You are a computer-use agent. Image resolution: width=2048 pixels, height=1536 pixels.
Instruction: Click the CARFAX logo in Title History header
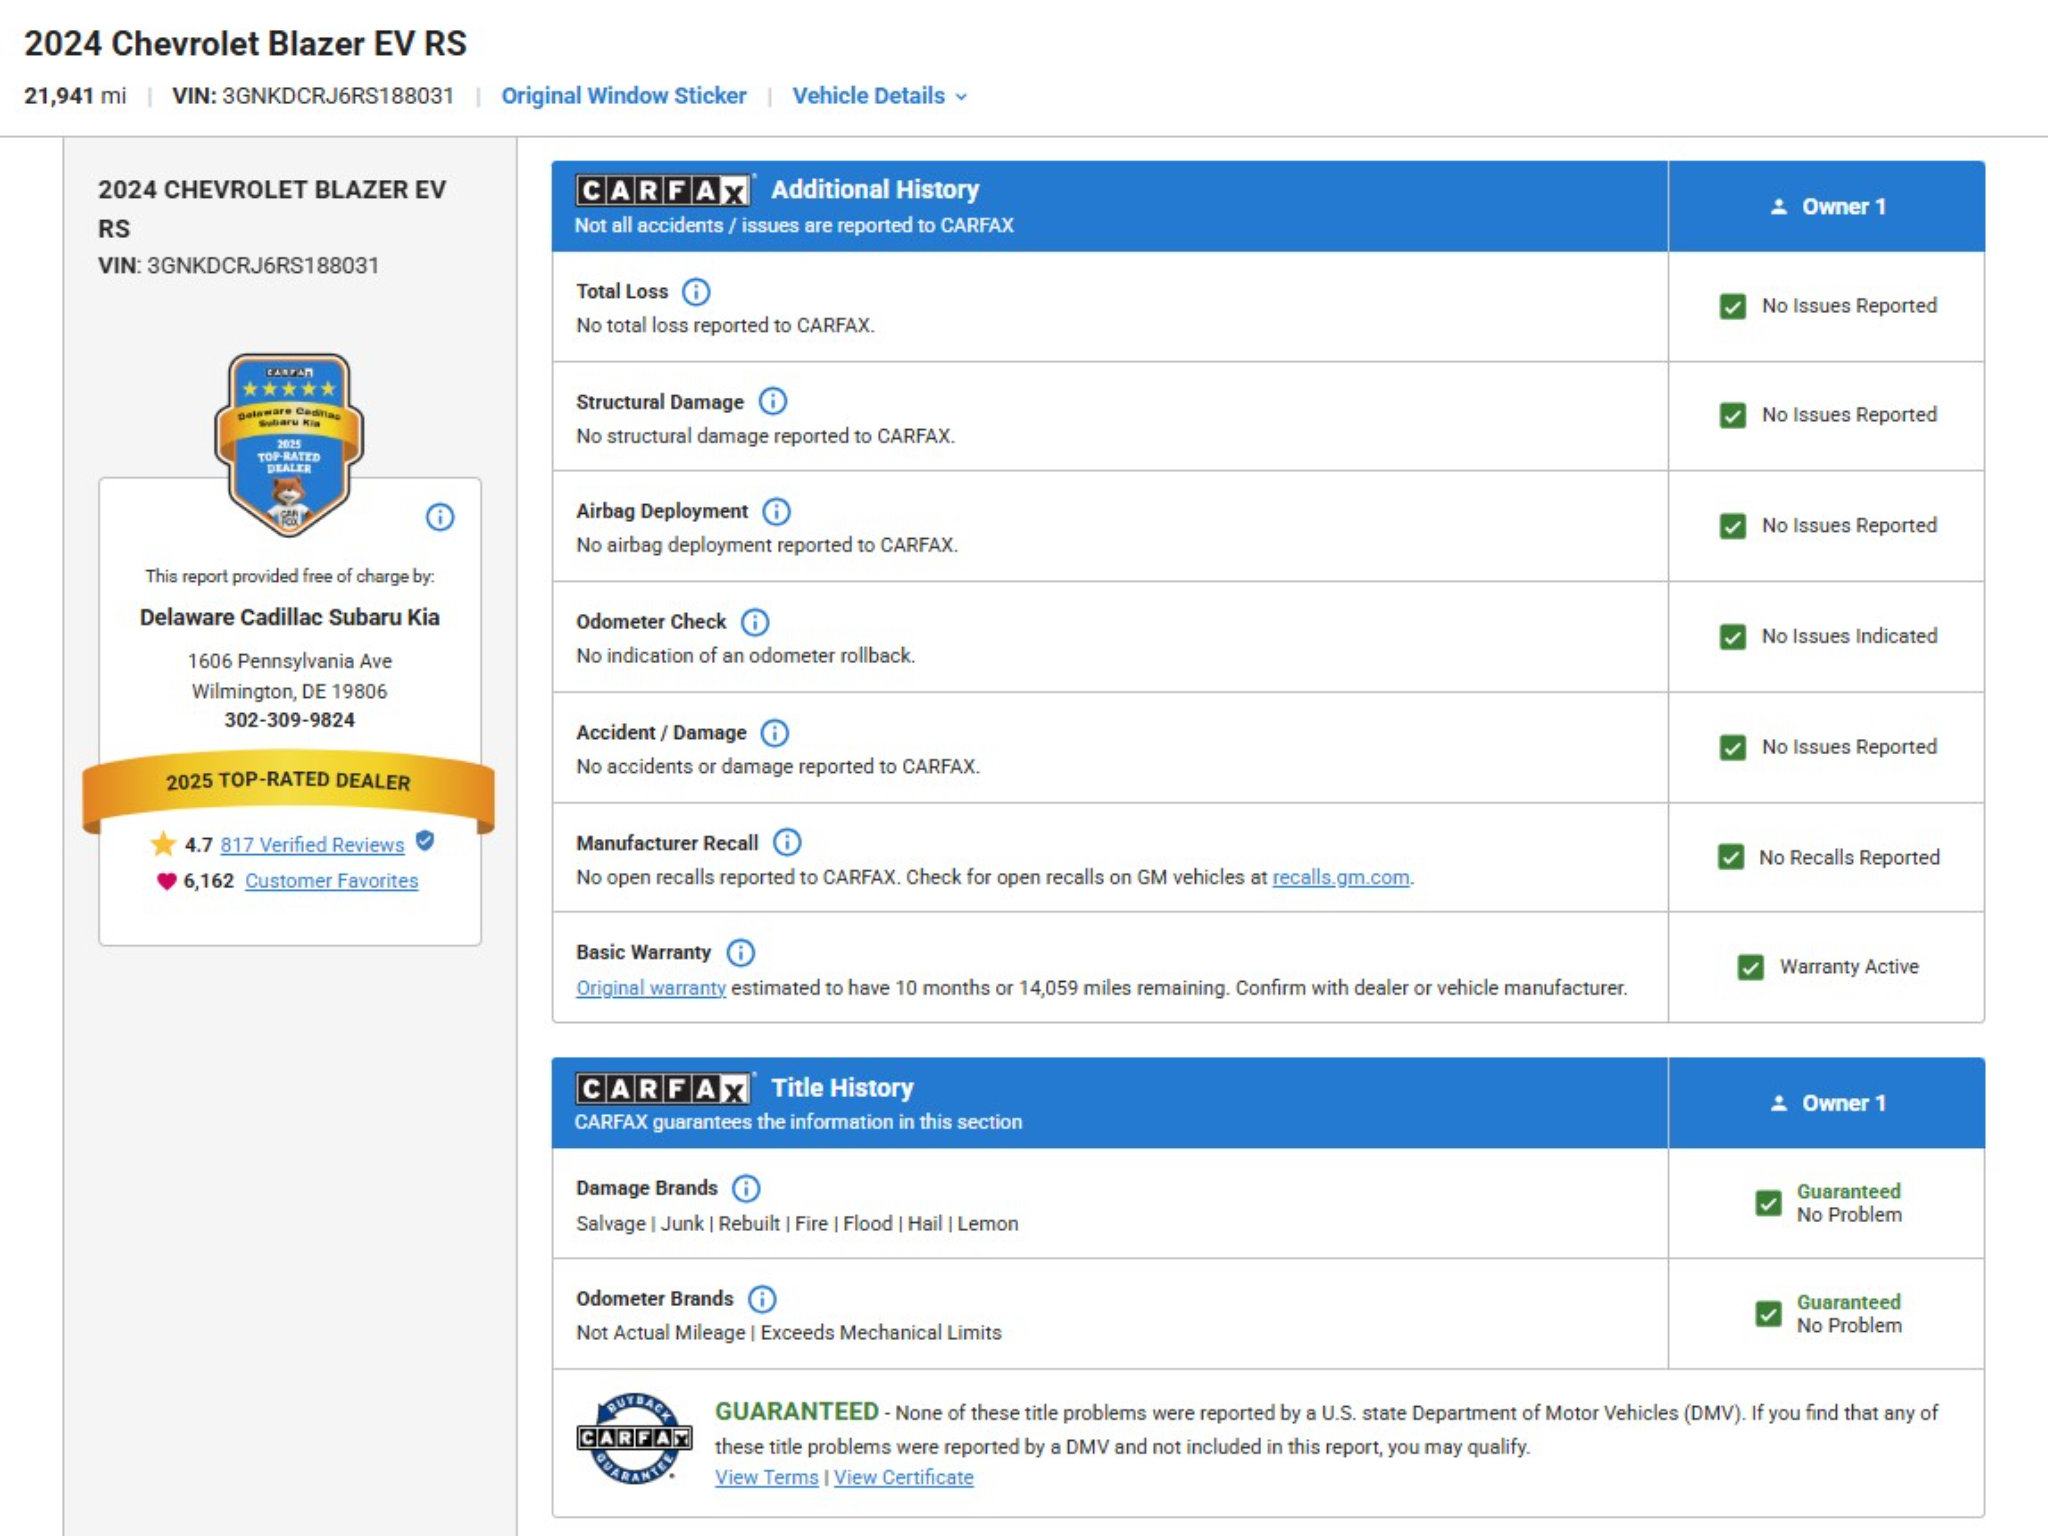point(663,1088)
